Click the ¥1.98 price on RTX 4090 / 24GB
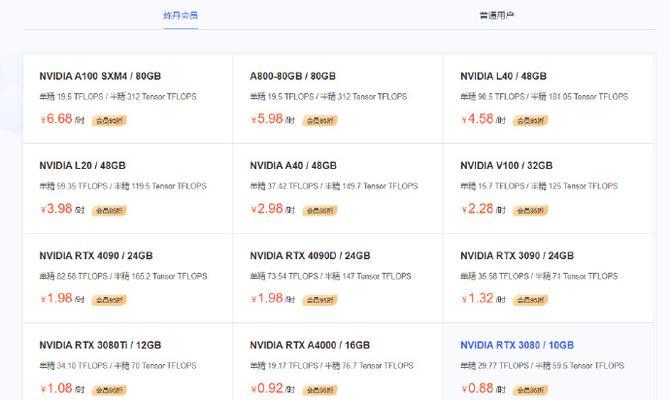 pyautogui.click(x=56, y=298)
